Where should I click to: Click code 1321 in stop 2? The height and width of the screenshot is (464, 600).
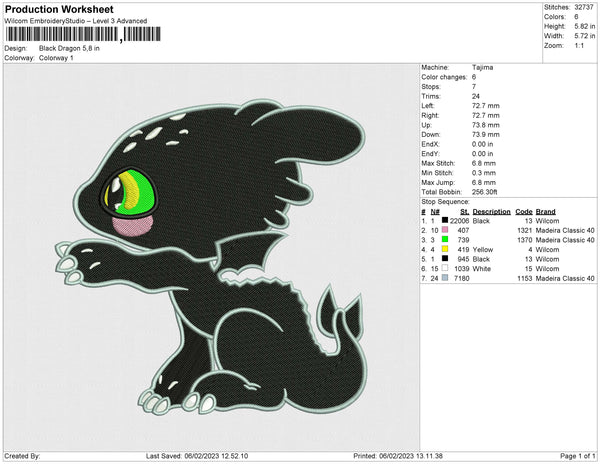coord(525,230)
